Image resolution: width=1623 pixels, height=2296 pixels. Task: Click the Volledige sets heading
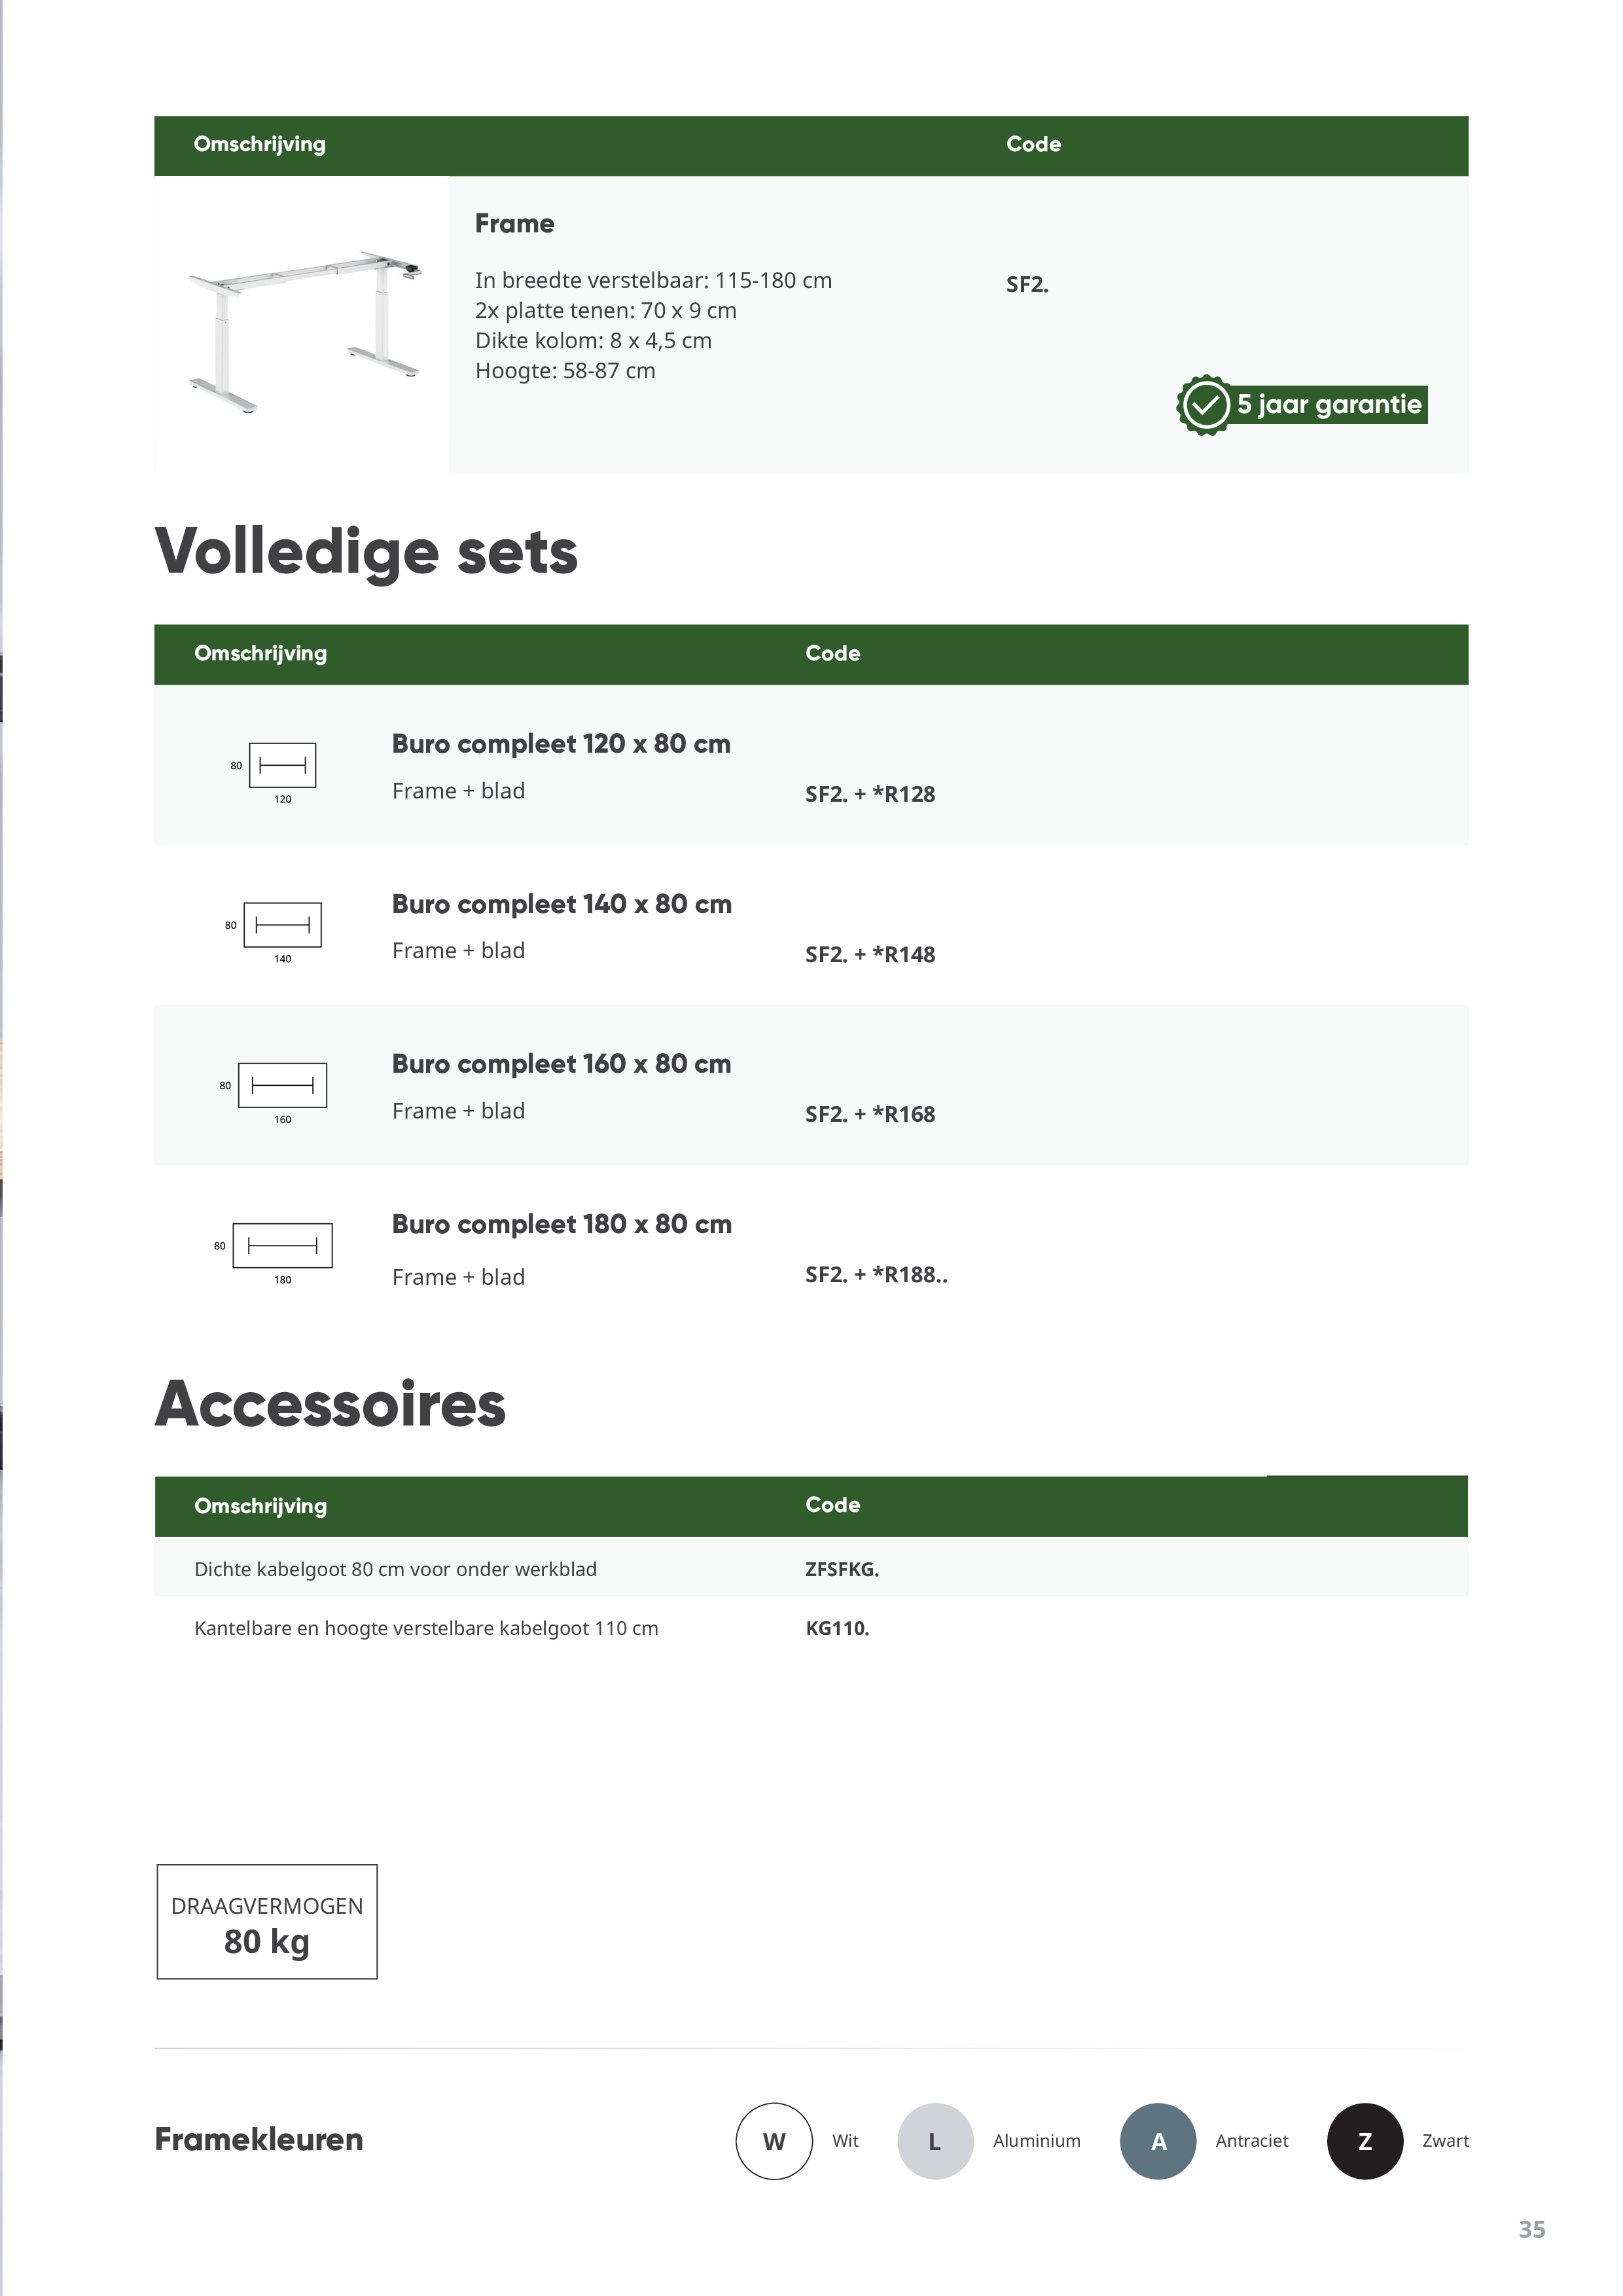(366, 552)
